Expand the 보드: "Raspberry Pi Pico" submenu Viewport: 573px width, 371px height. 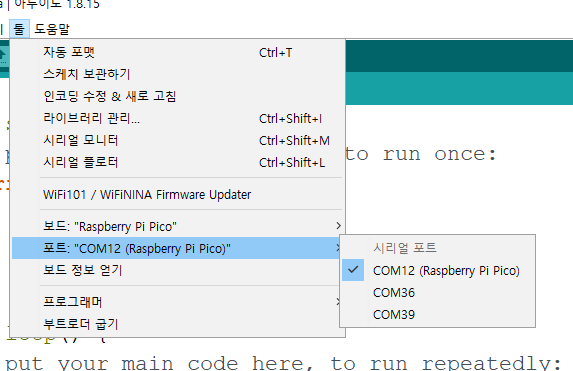coord(178,226)
